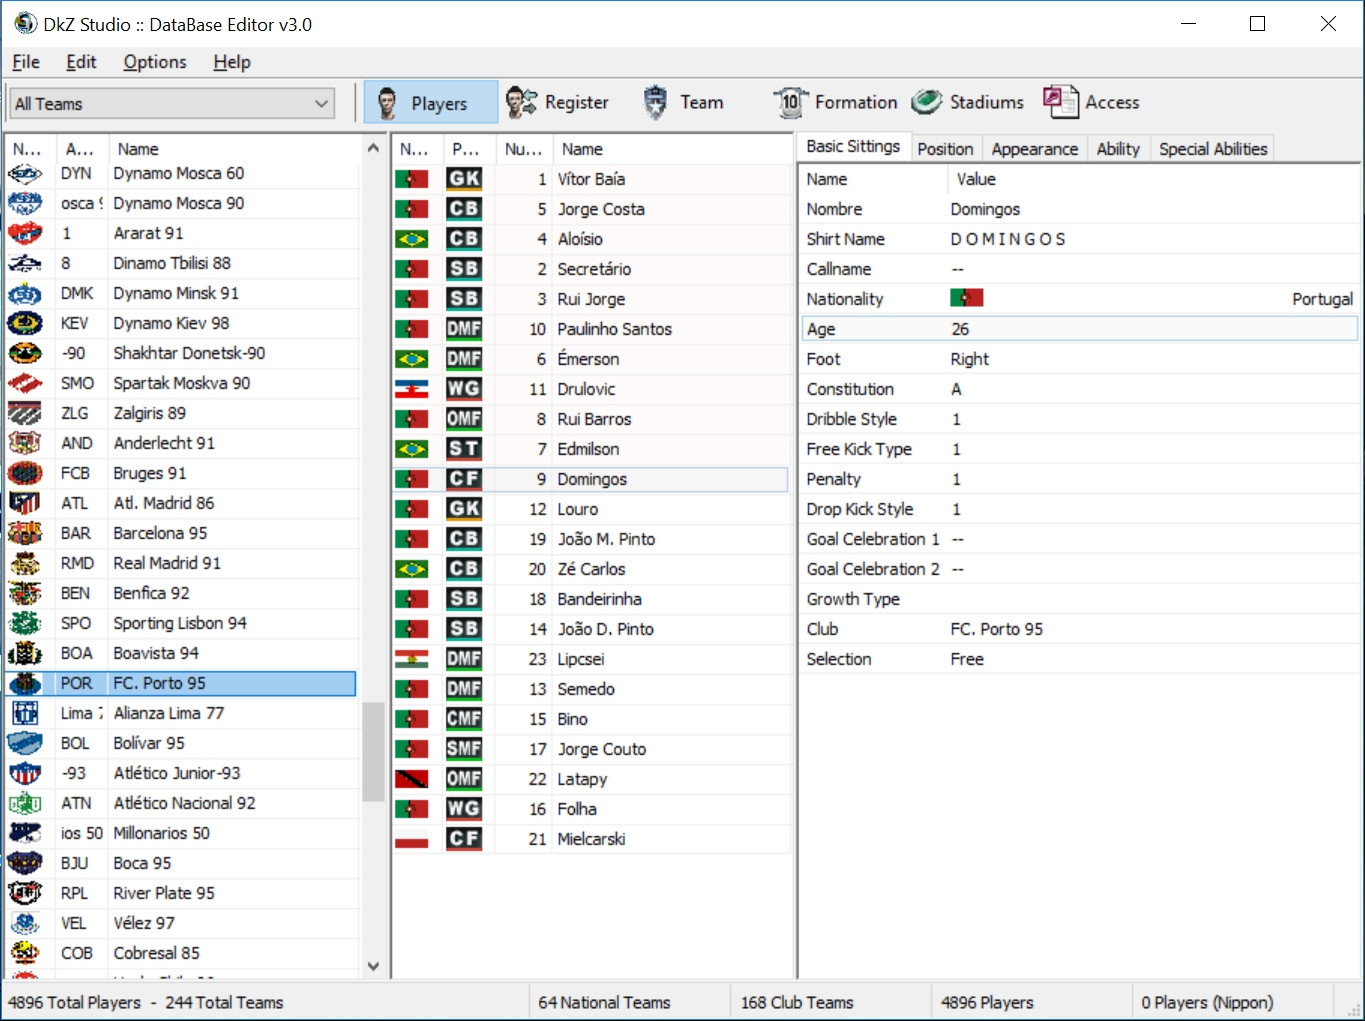Click the Alianza Lima 77 team crest
Screen dimensions: 1365x1021
[x=25, y=713]
